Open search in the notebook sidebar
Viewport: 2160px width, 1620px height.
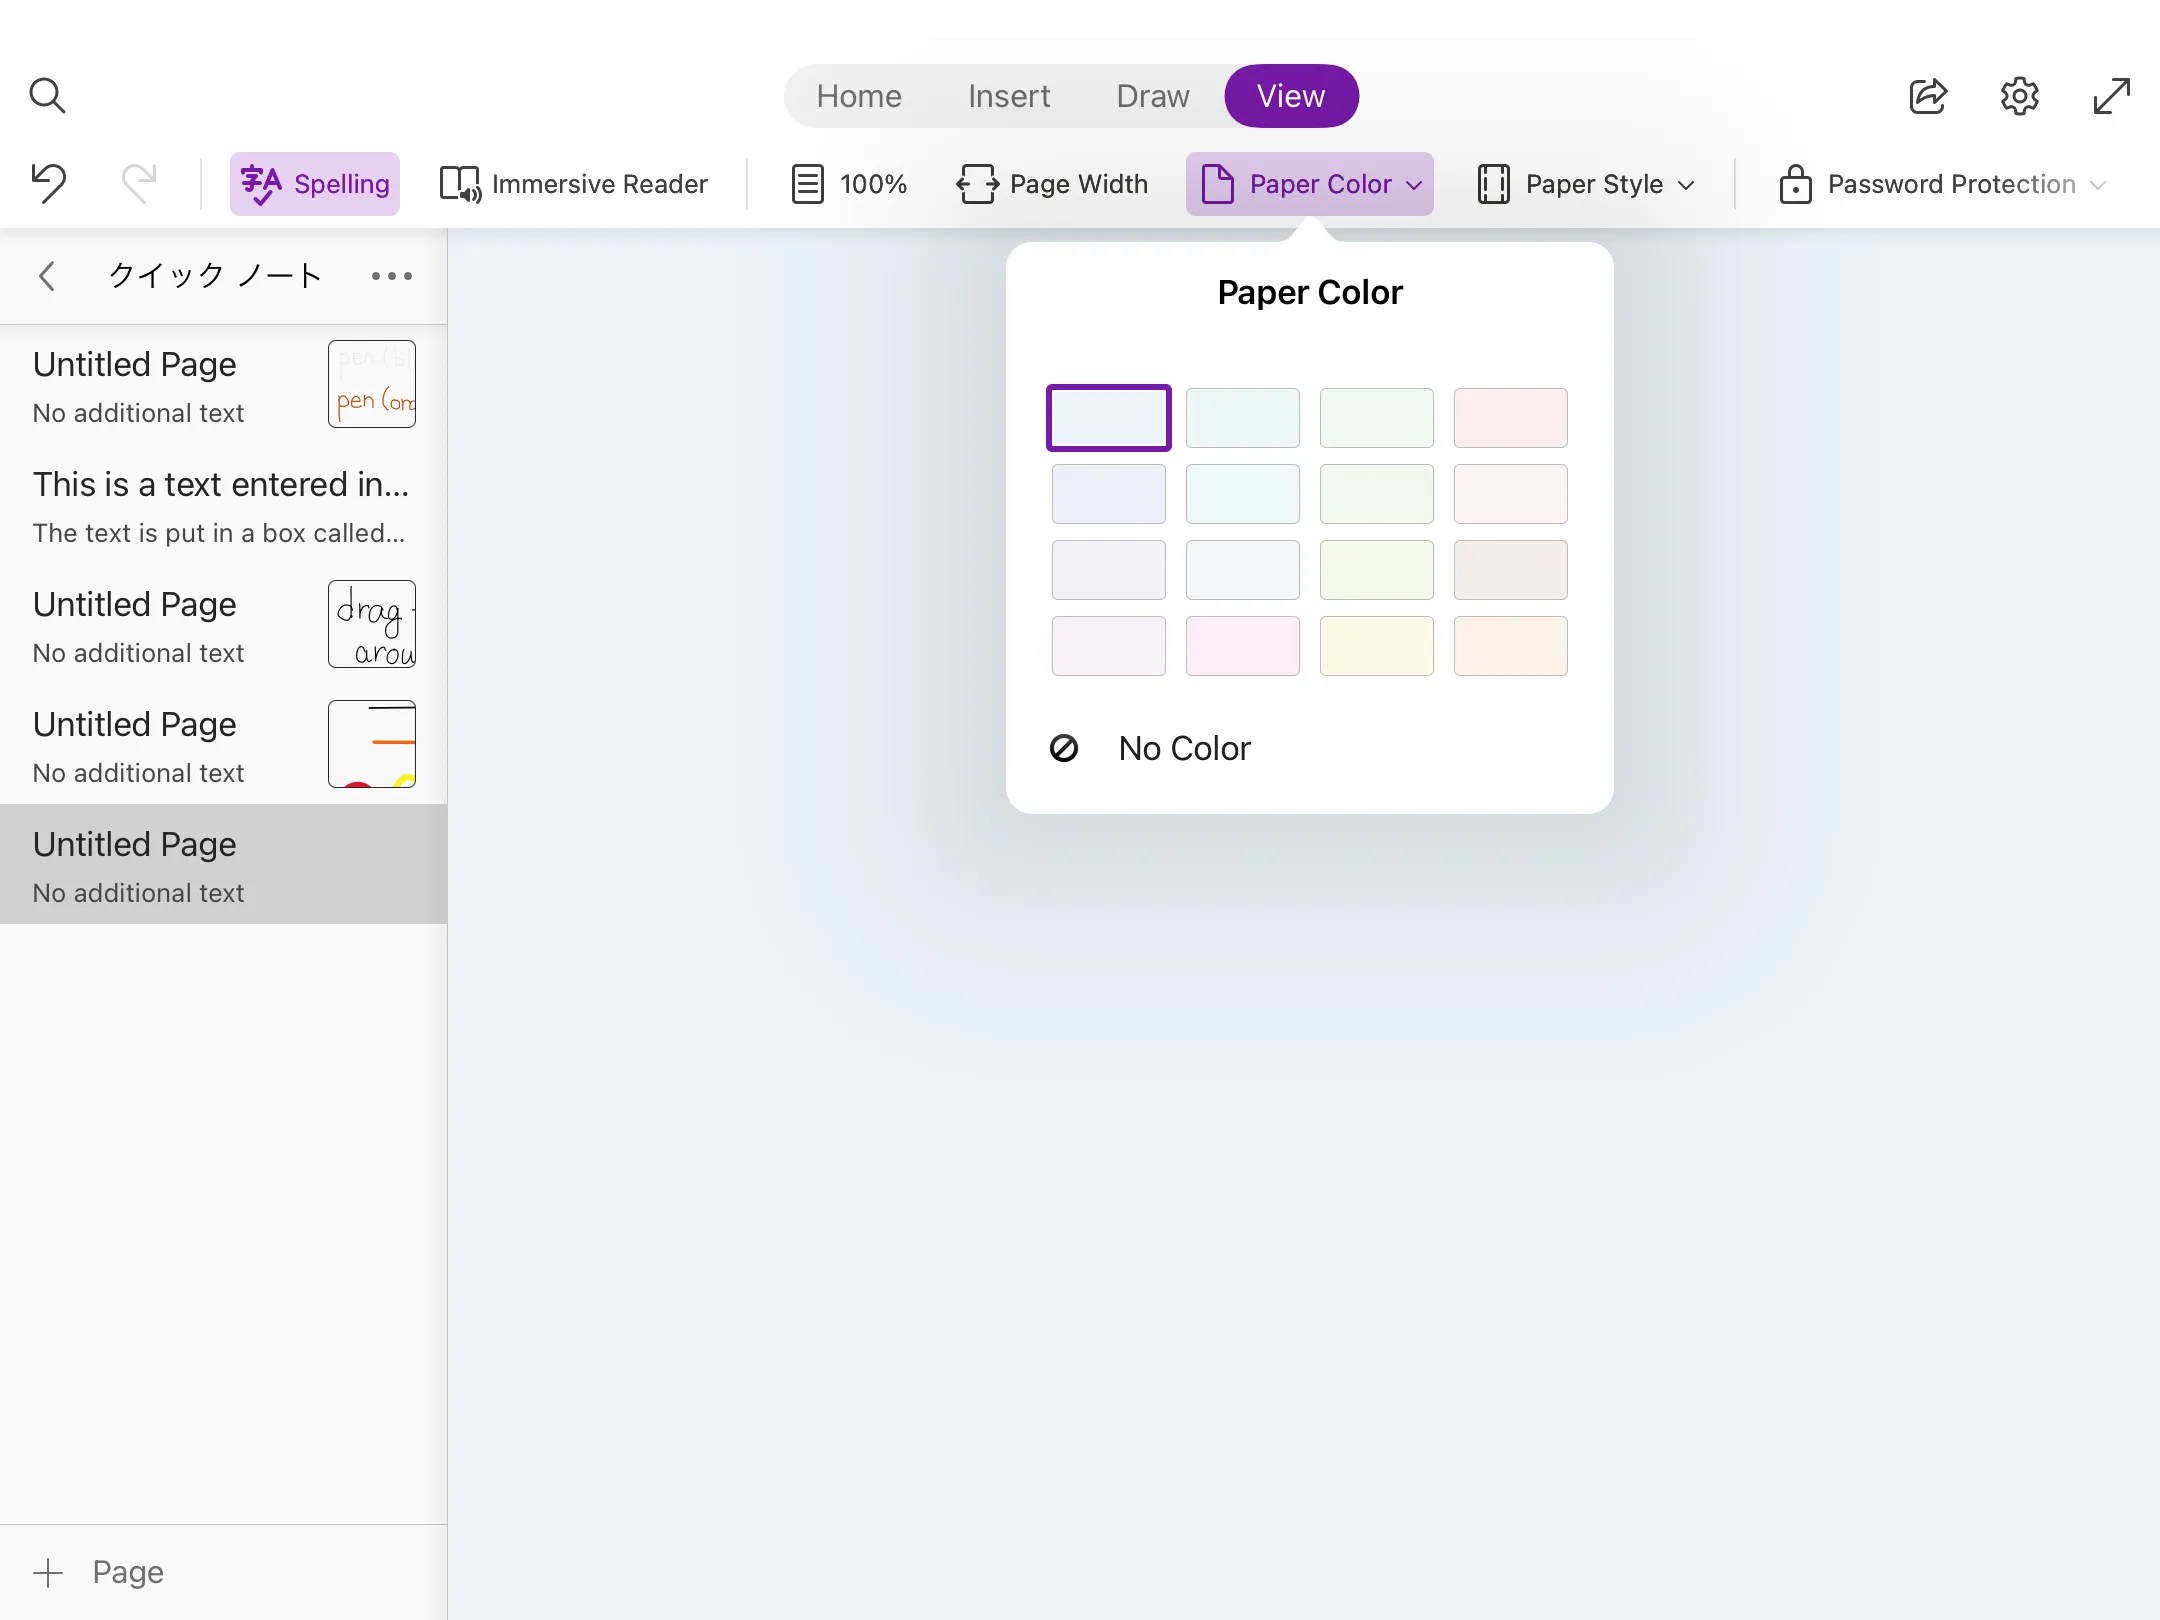pyautogui.click(x=47, y=95)
